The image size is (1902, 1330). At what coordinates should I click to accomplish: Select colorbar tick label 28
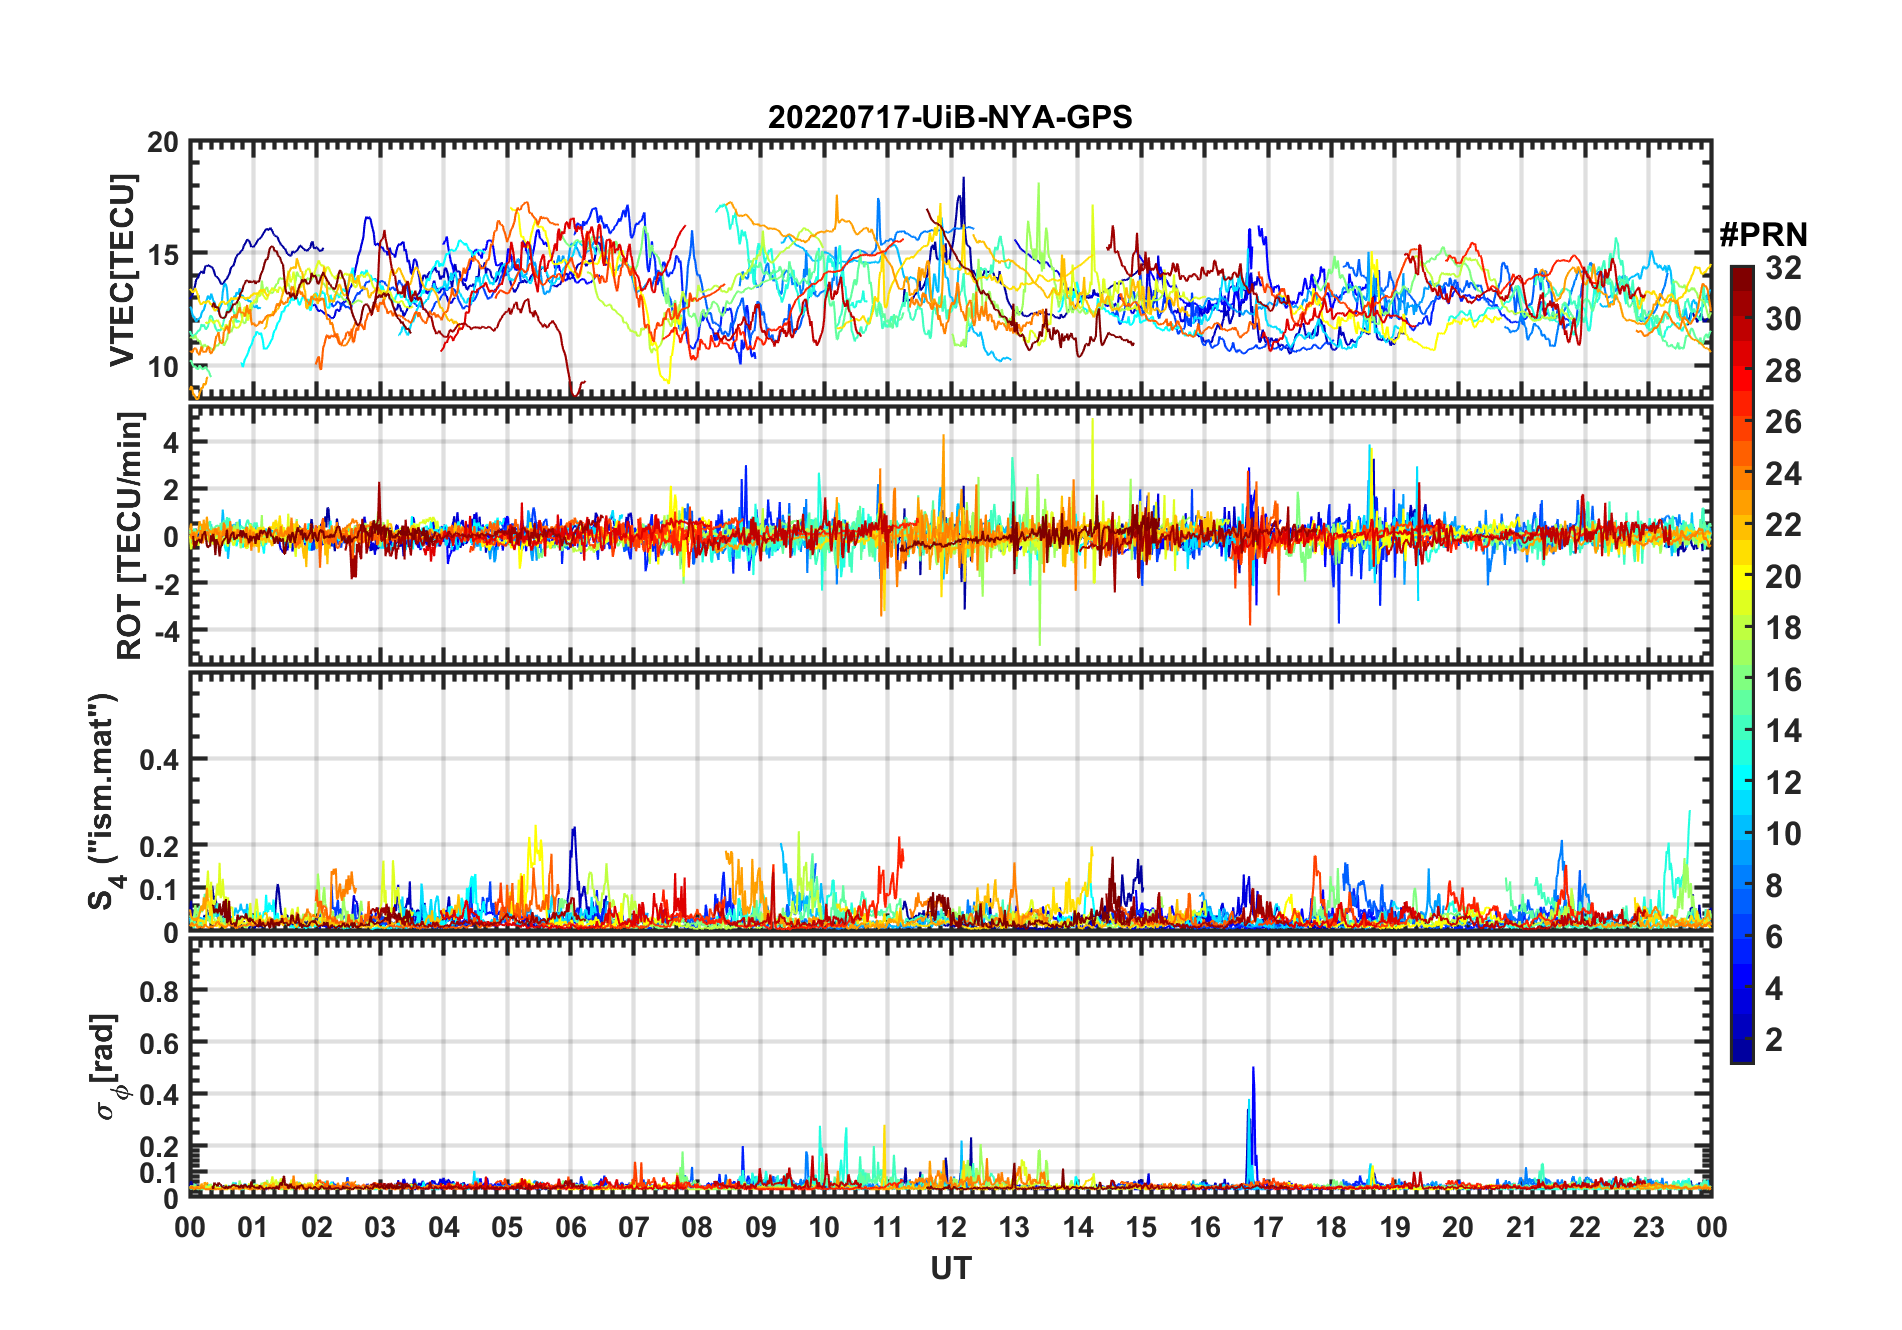(x=1783, y=370)
